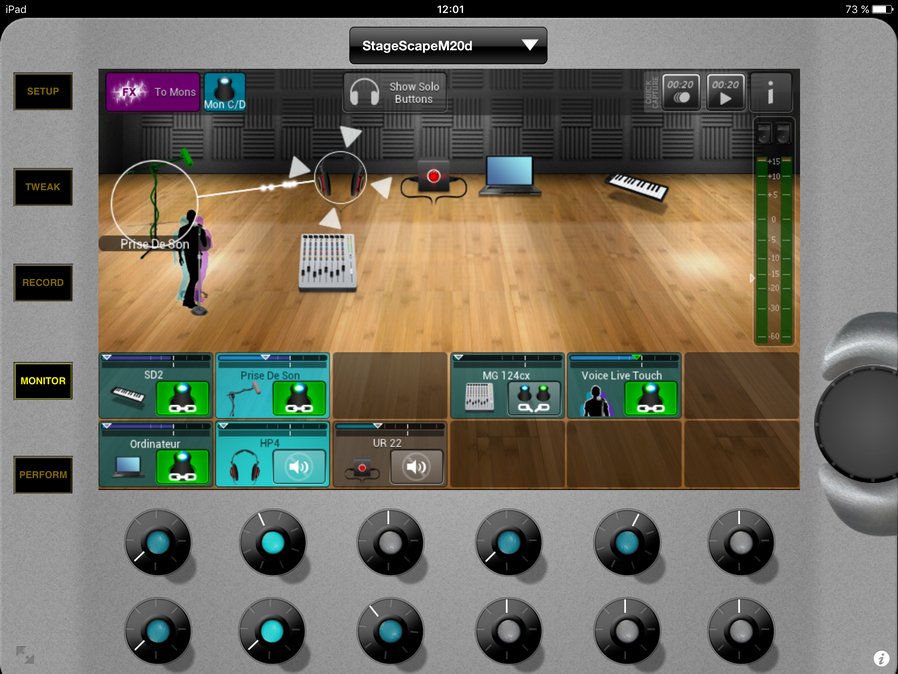The image size is (898, 674).
Task: Tap the laptop icon on the stage
Action: tap(510, 175)
